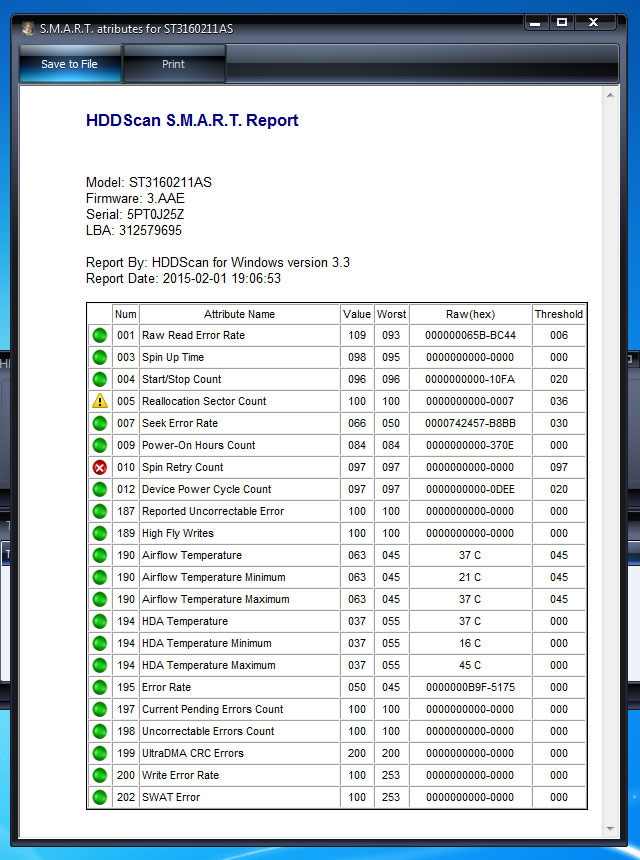640x860 pixels.
Task: Click the HDDScan window title icon
Action: 28,28
